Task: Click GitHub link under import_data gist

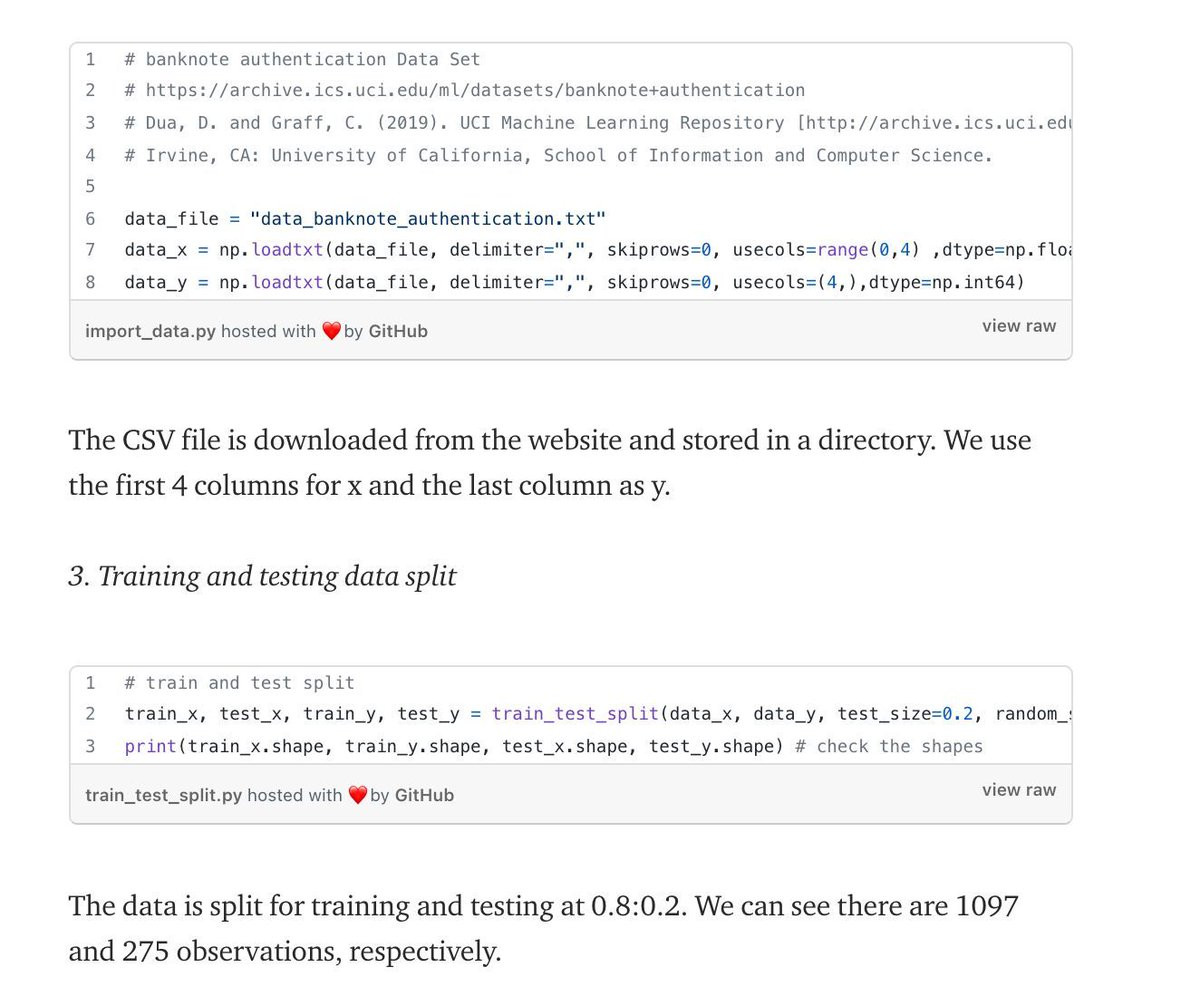Action: pyautogui.click(x=398, y=331)
